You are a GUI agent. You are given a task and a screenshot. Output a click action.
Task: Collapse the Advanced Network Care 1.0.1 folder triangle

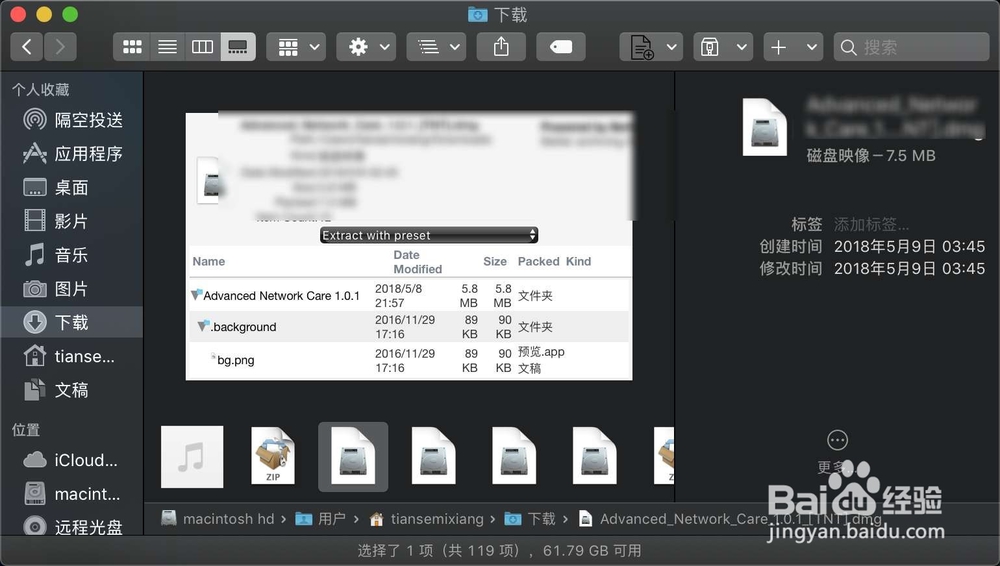coord(196,295)
